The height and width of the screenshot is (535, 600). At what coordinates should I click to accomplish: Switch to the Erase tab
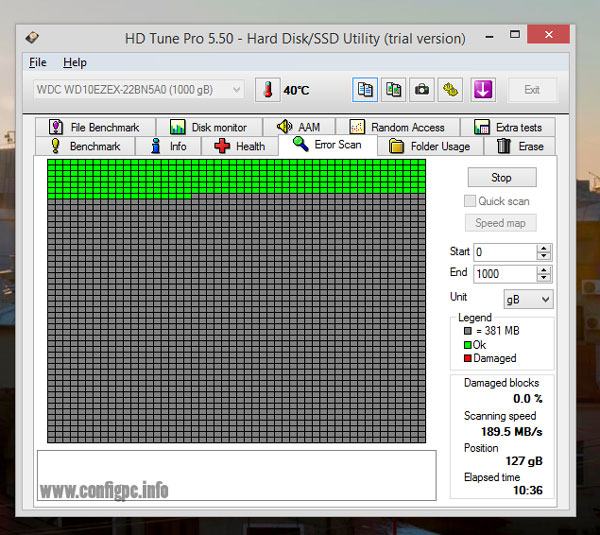[x=520, y=146]
